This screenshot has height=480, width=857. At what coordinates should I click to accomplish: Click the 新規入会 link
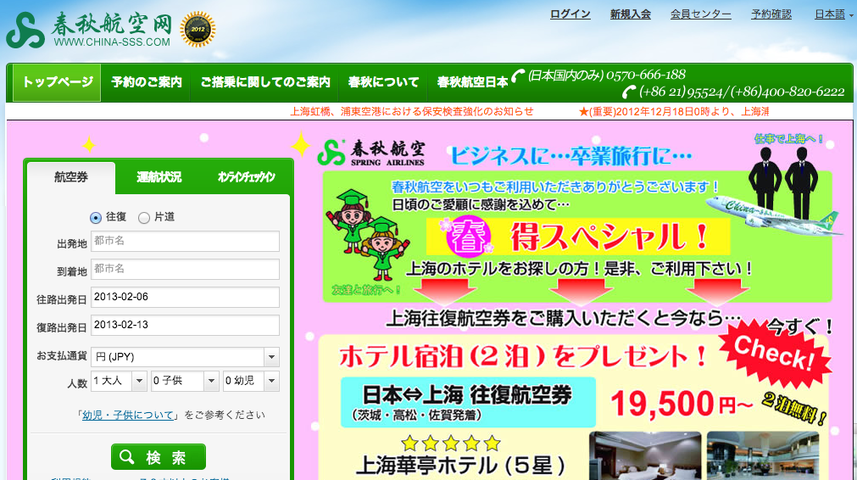(630, 14)
